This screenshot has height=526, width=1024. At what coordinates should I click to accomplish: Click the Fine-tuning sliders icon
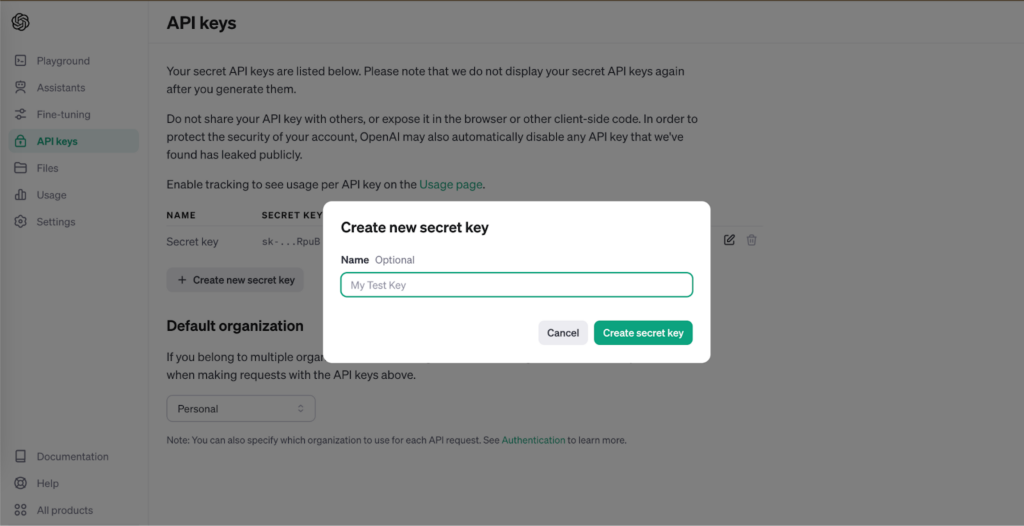click(x=20, y=114)
